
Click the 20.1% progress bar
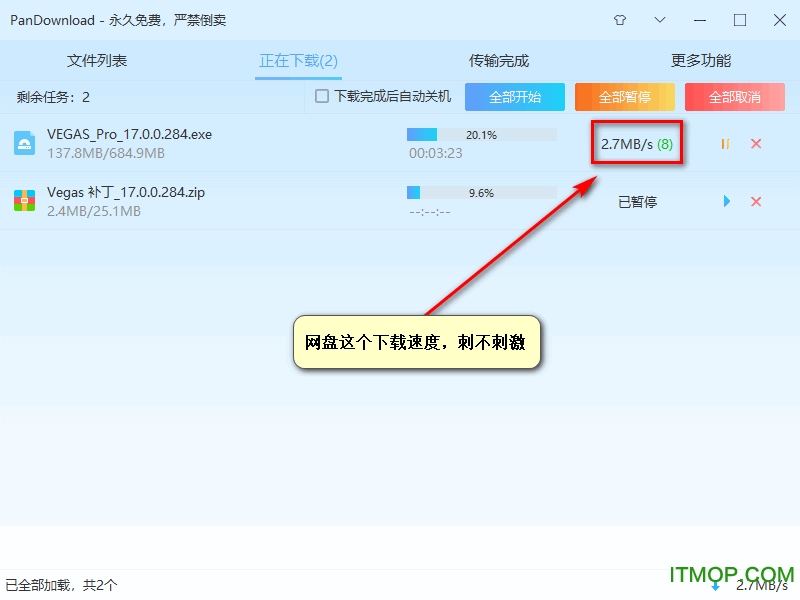482,135
